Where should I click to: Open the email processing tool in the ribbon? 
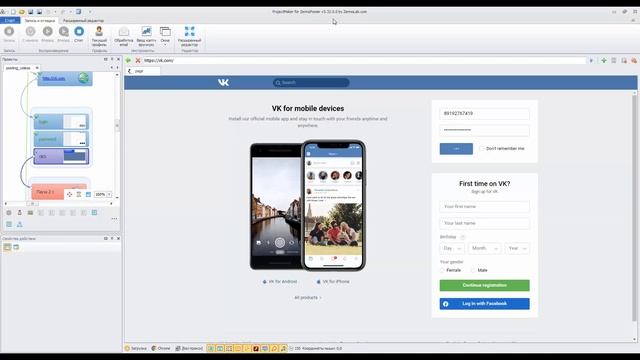tap(124, 36)
